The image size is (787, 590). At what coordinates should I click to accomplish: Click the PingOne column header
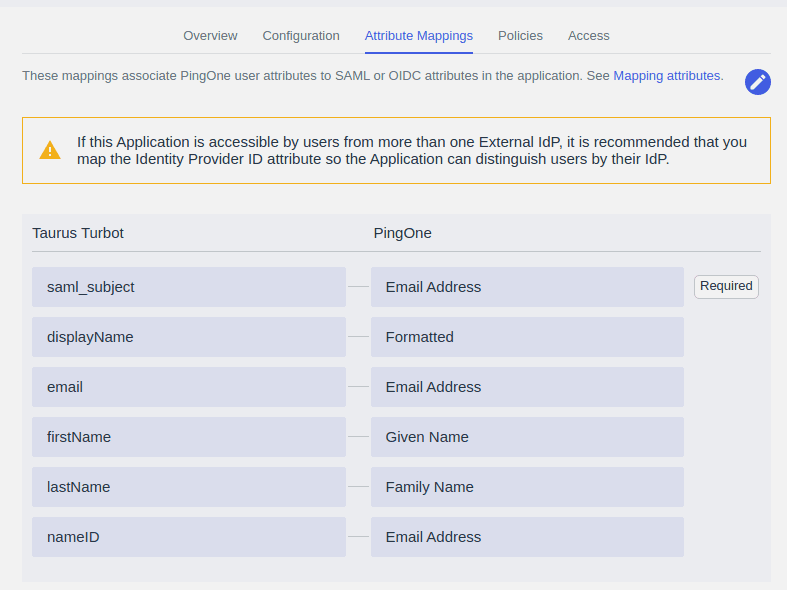[403, 233]
